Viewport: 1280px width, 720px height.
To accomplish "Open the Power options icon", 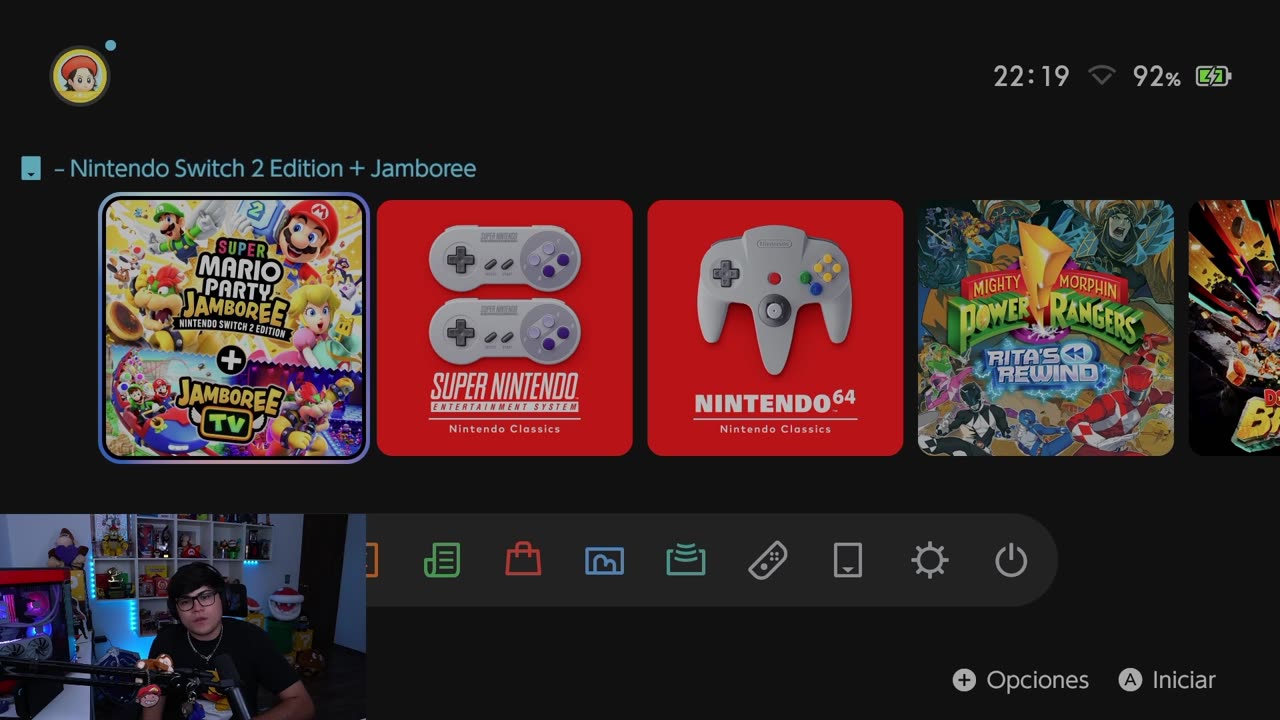I will 1011,561.
